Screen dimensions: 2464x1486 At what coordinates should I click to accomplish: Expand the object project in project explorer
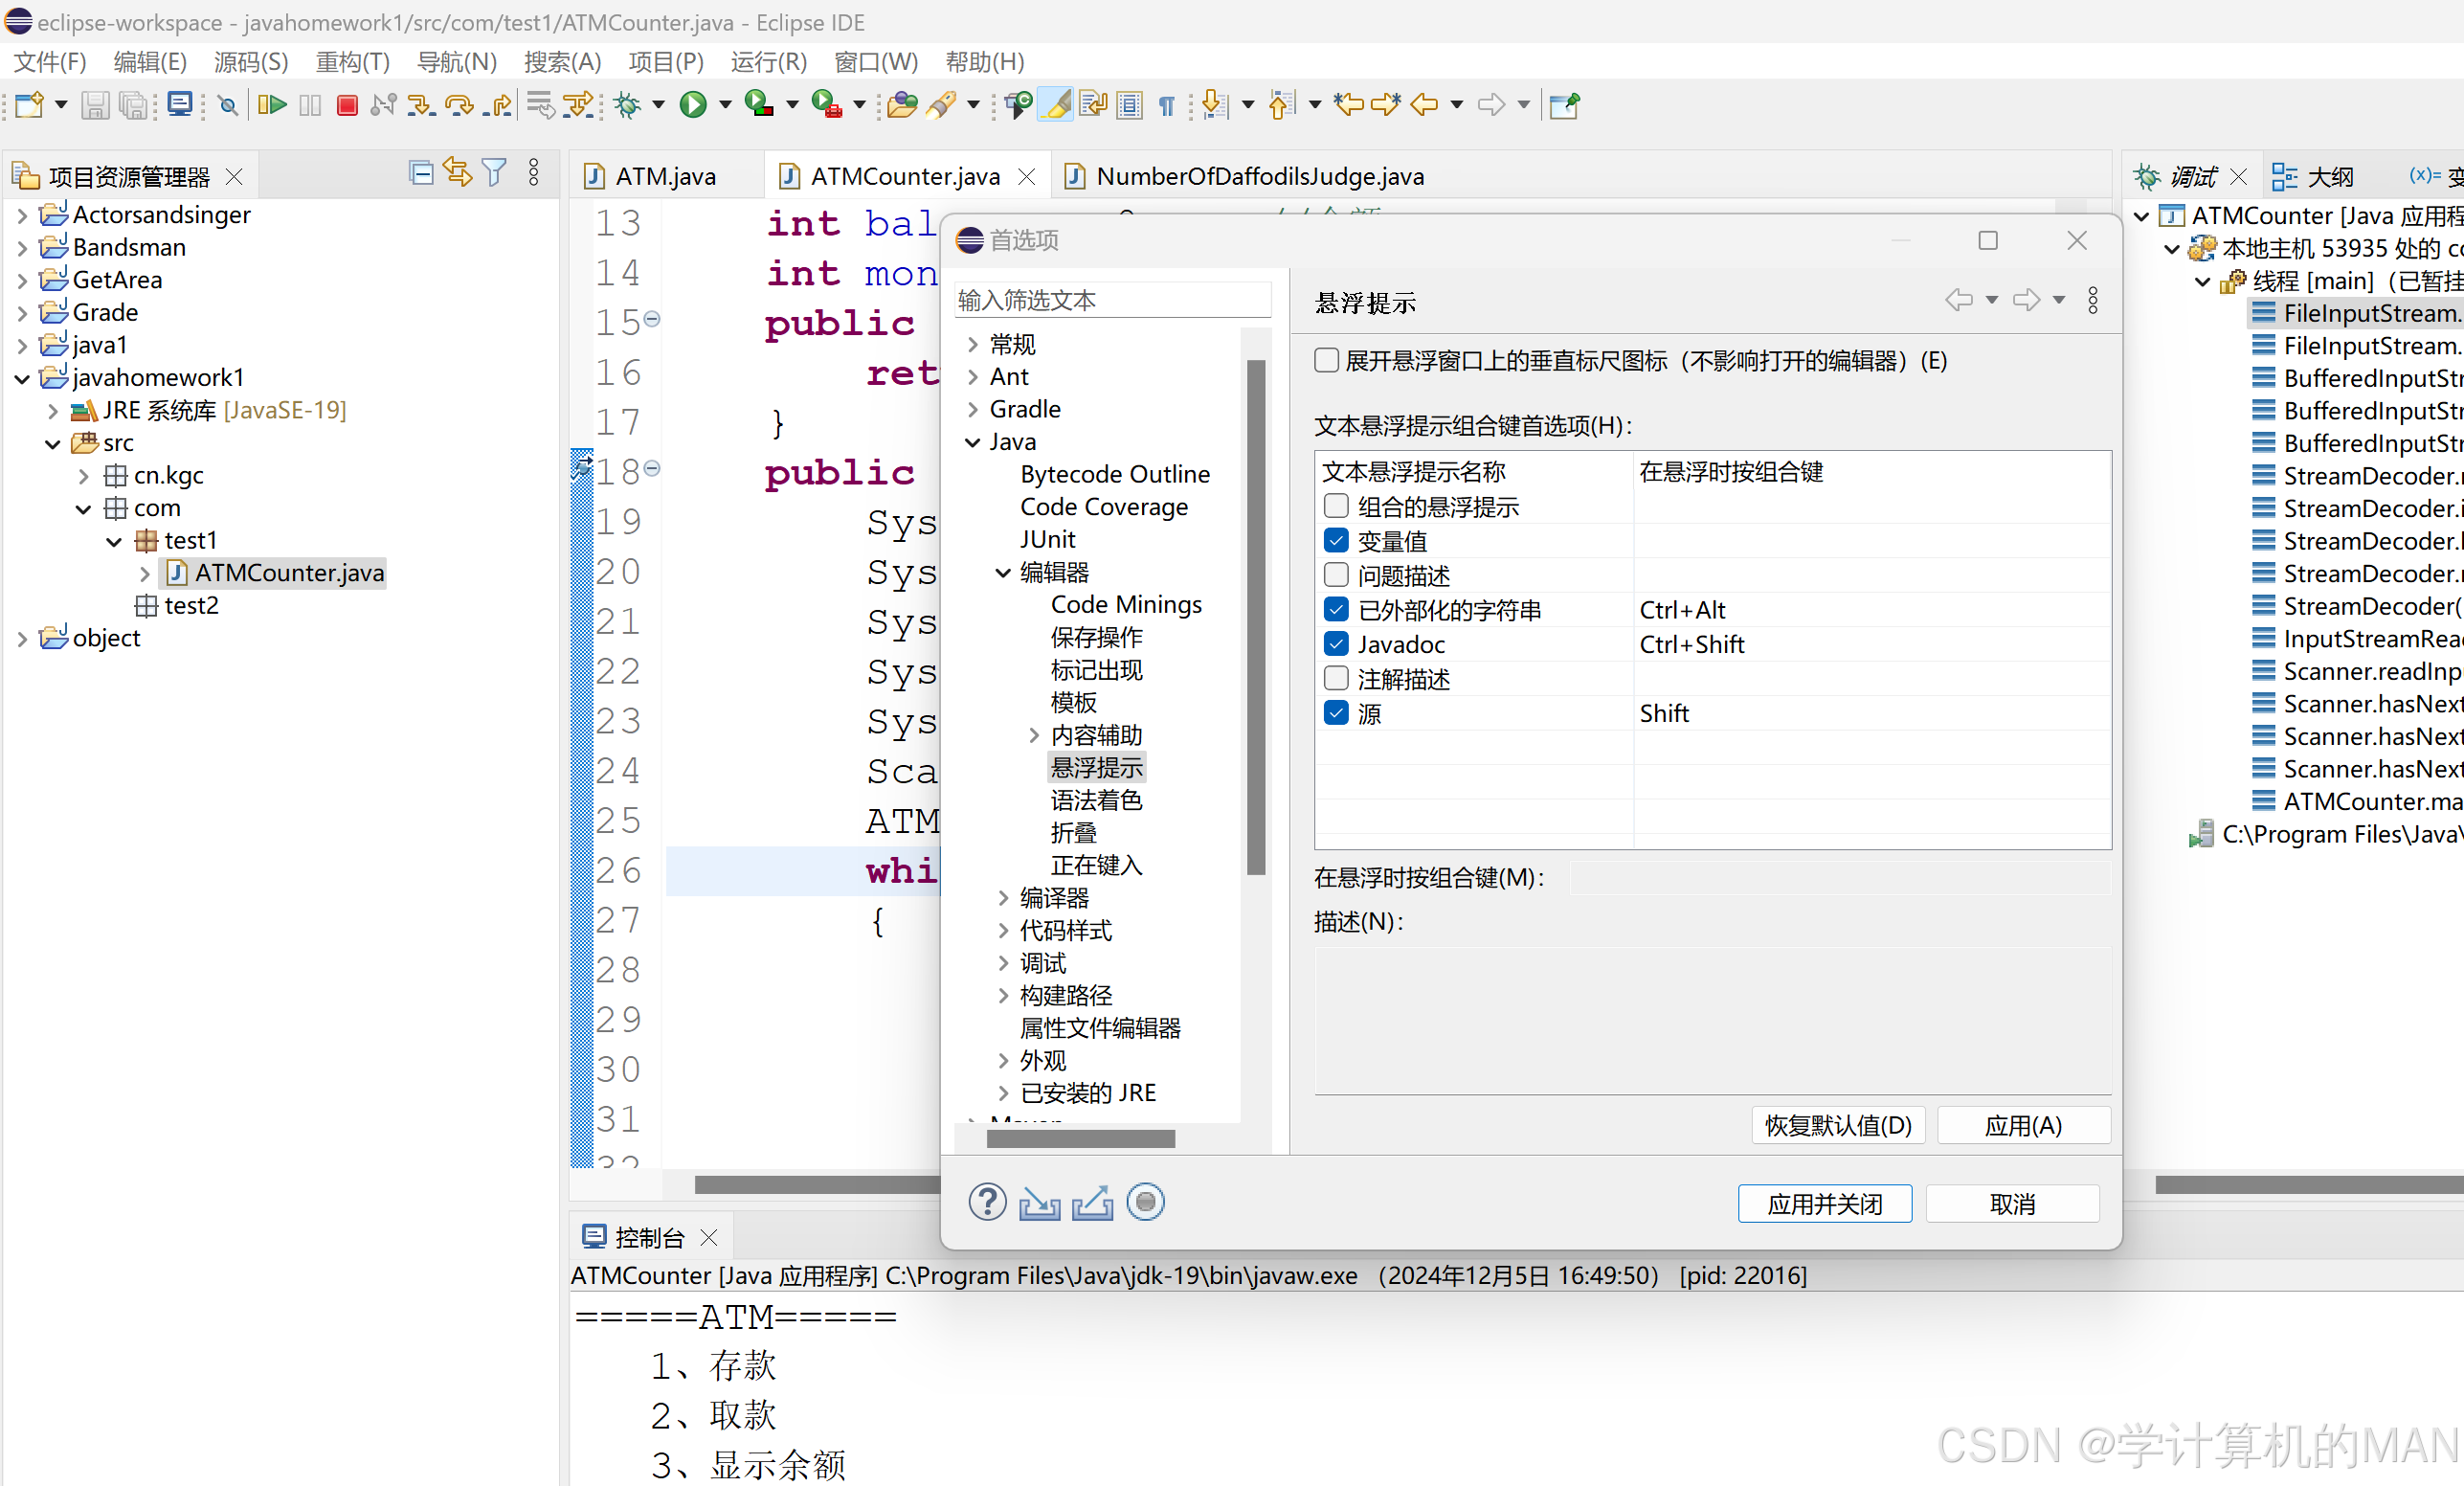(22, 637)
